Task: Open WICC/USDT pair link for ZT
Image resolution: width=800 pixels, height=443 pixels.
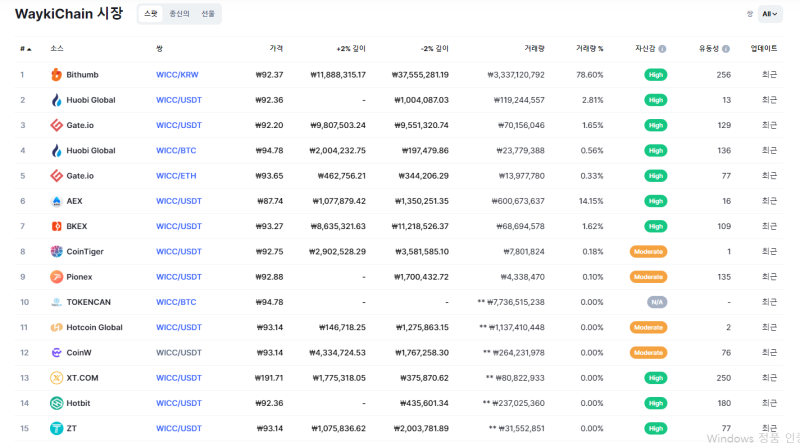Action: [179, 428]
